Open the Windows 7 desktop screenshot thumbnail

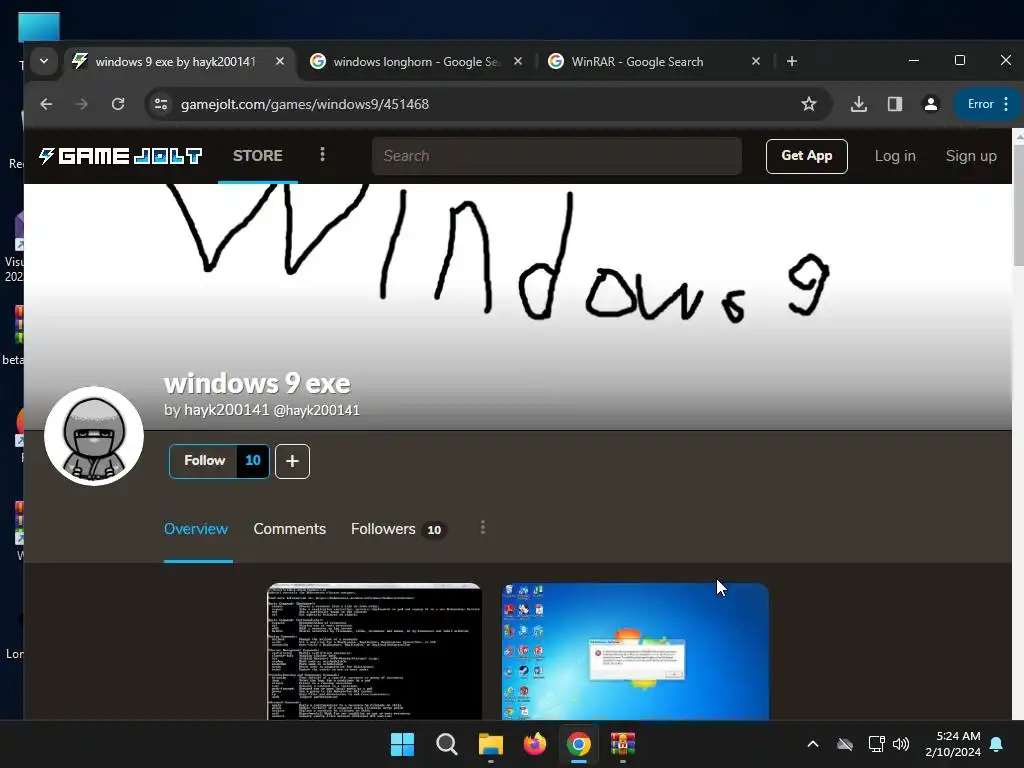[635, 652]
